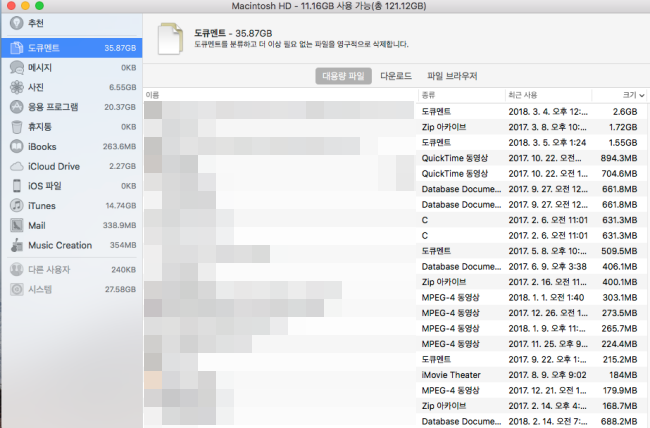Select the 704.6MB QuickTime 동영상 row
Viewport: 650px width, 428px height.
[395, 173]
